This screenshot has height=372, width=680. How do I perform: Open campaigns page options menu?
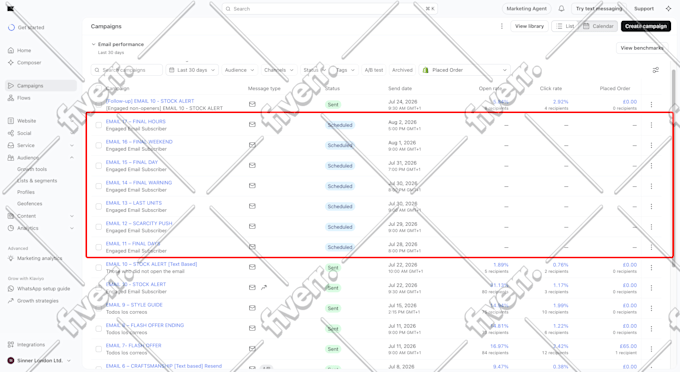(x=502, y=26)
